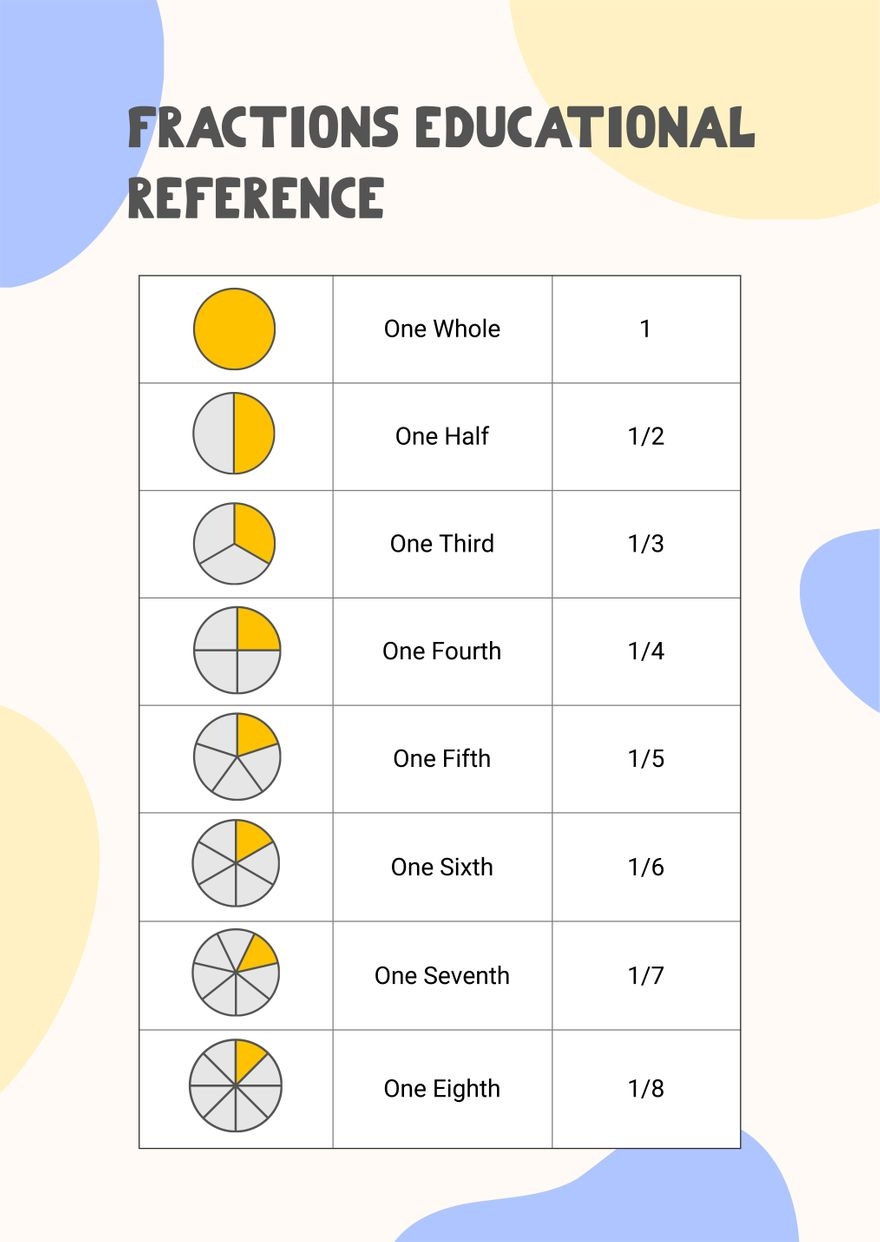This screenshot has width=880, height=1242.
Task: Click the 1/6 fraction value
Action: [646, 867]
